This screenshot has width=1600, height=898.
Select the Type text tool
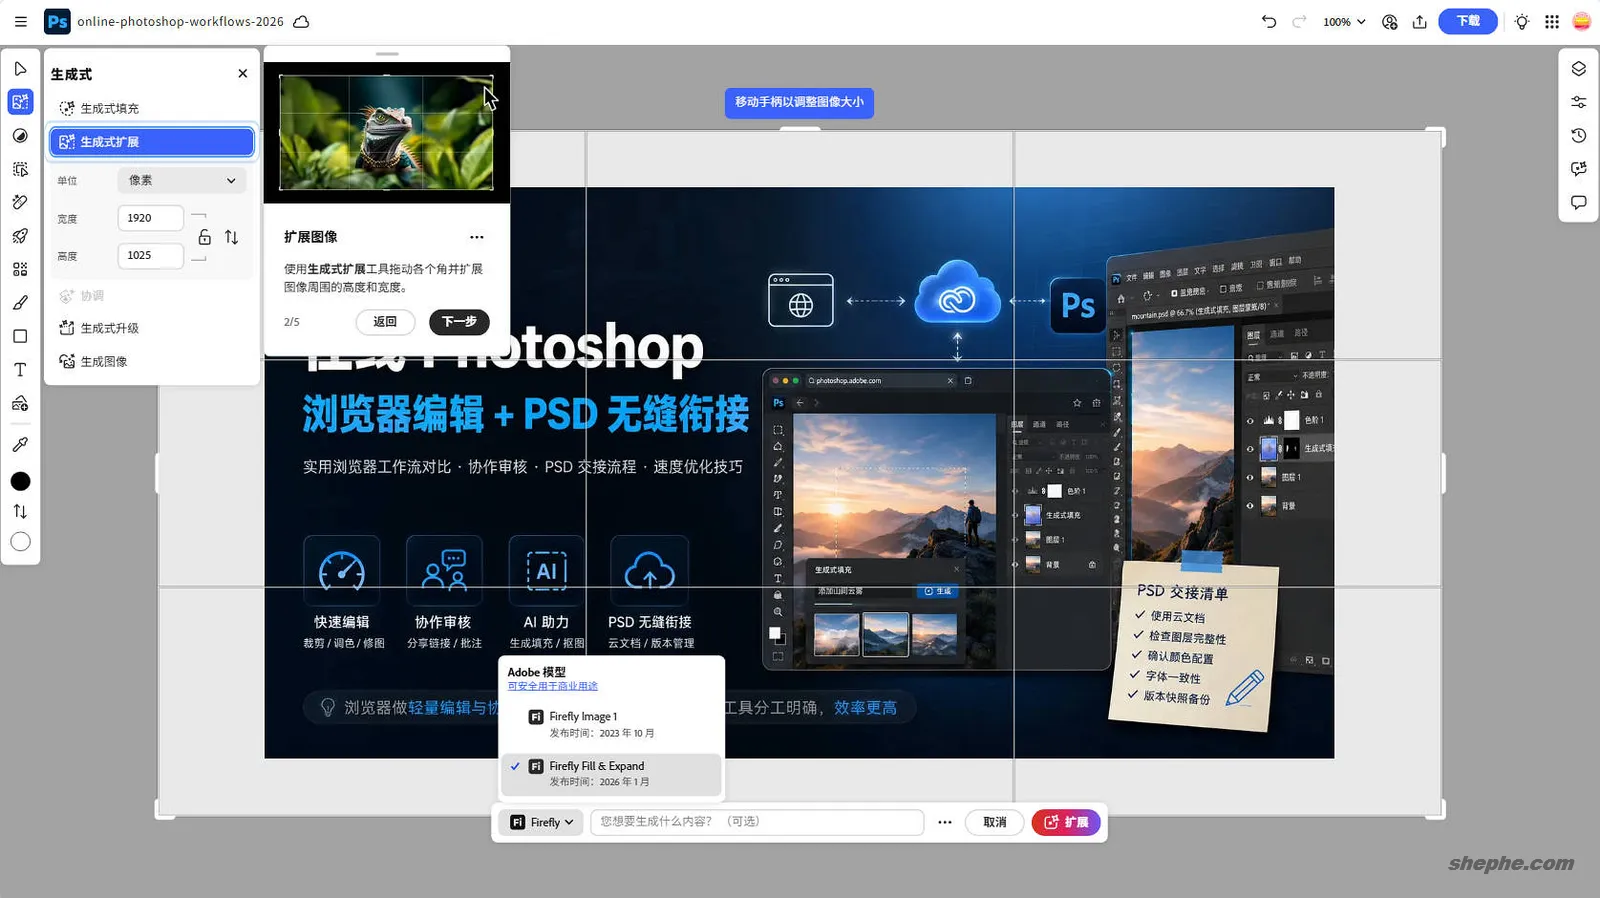point(20,370)
